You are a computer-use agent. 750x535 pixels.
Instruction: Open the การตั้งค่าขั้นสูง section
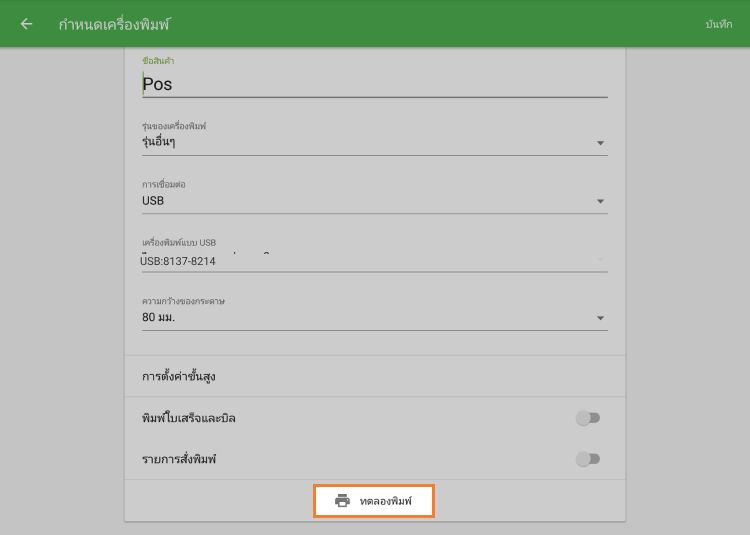pyautogui.click(x=180, y=377)
